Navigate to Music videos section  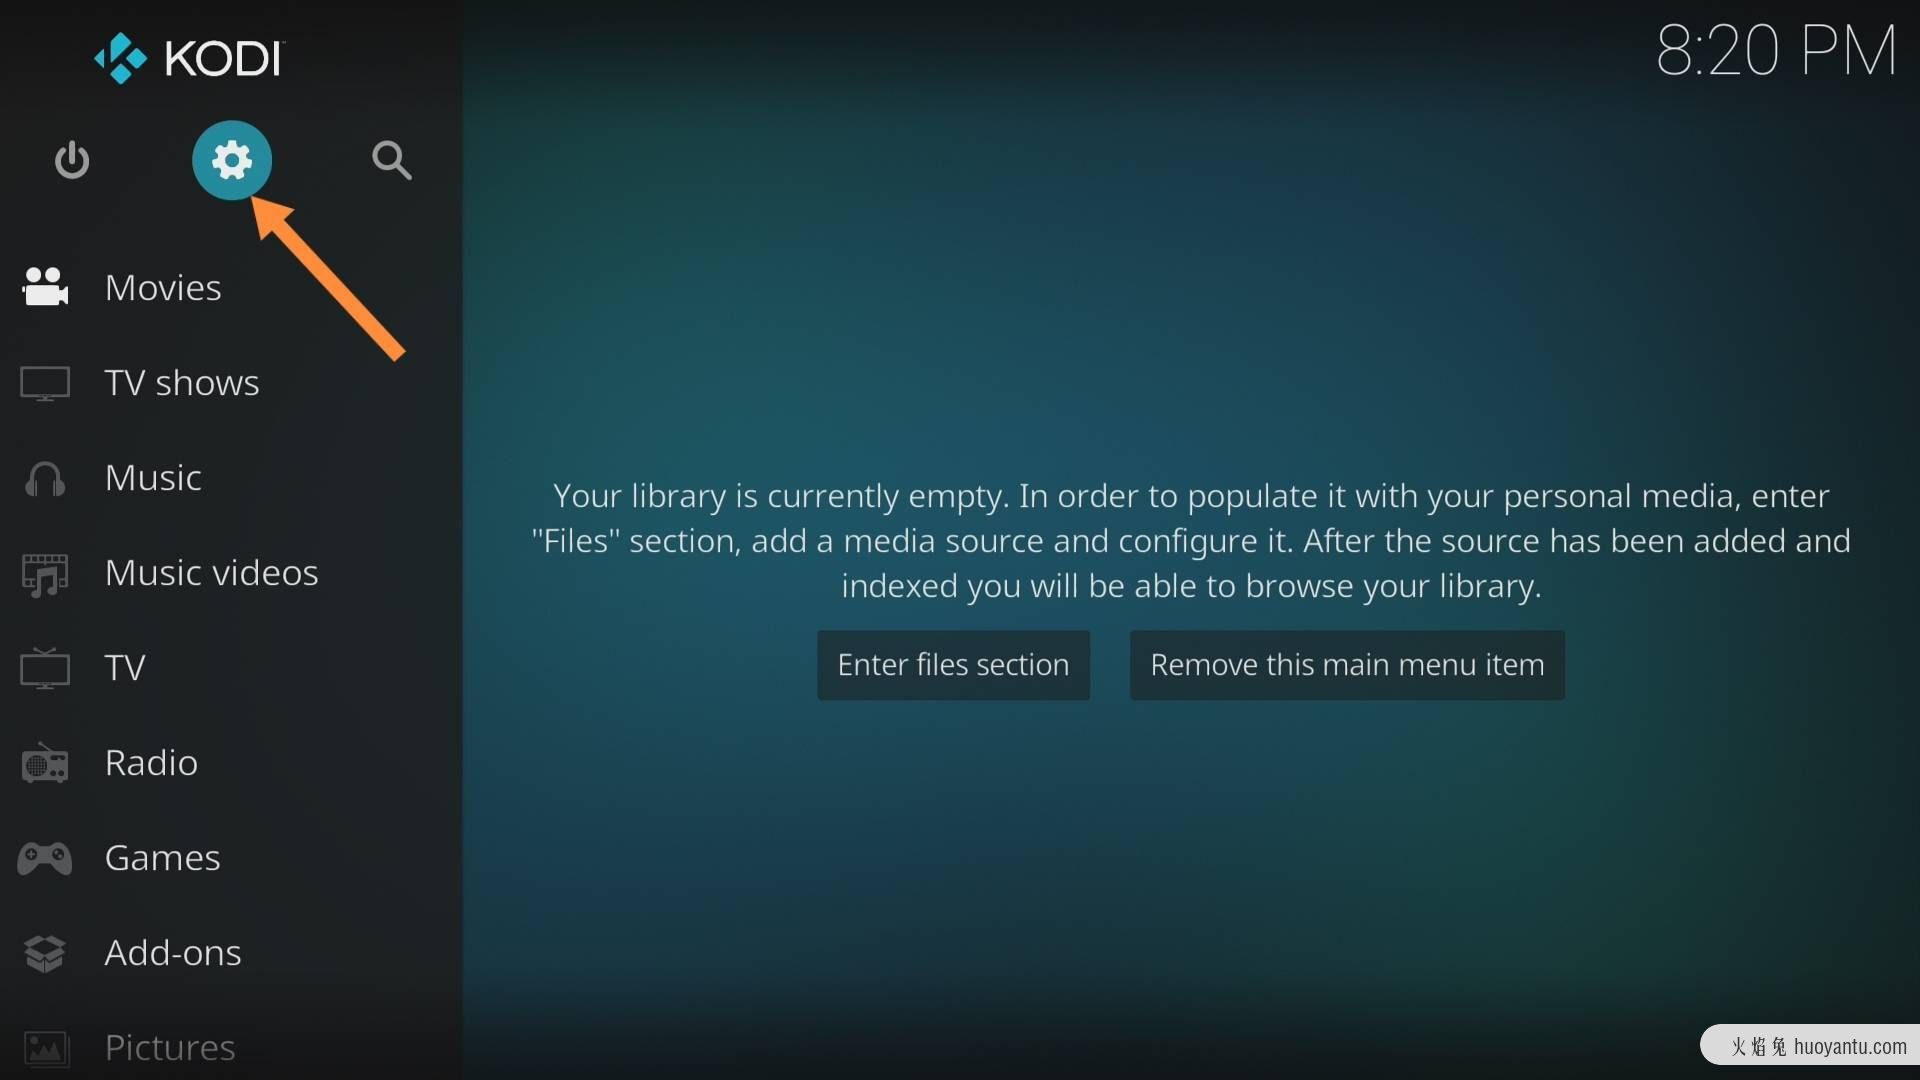coord(211,571)
